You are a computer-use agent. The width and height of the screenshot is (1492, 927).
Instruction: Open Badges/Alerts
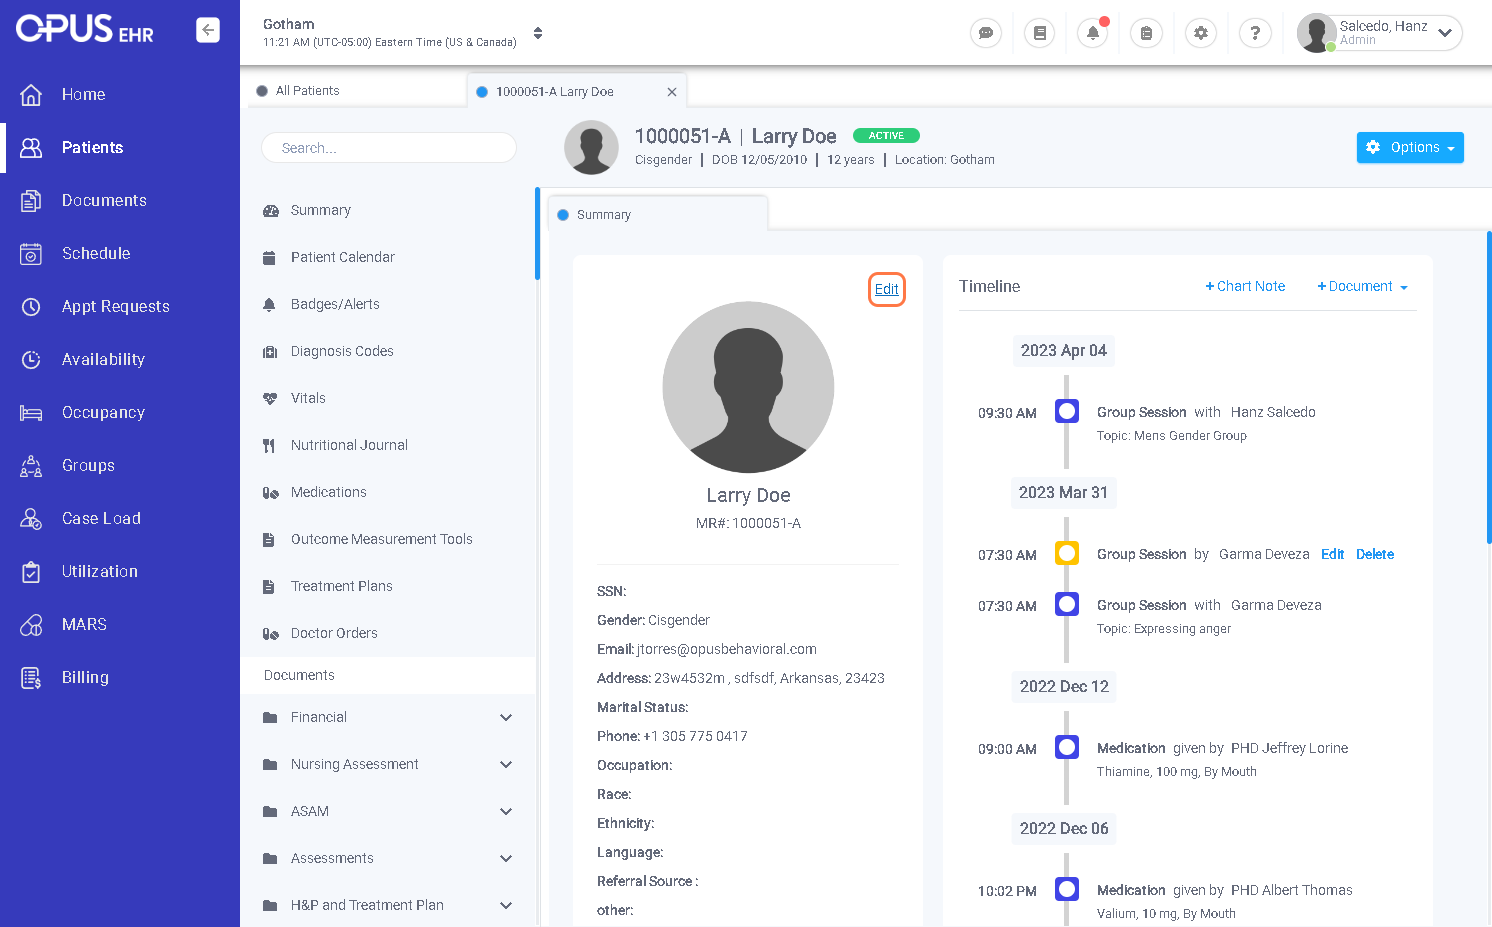point(335,304)
